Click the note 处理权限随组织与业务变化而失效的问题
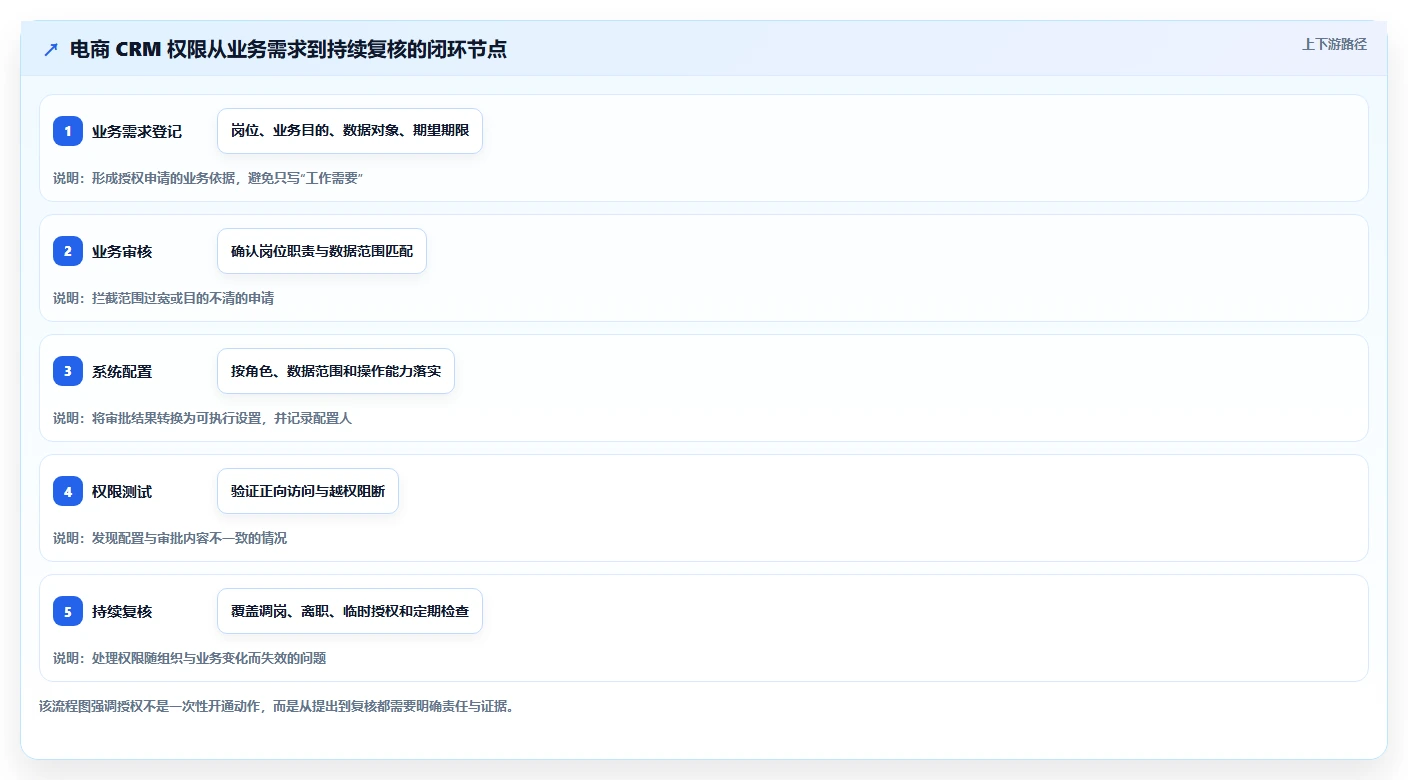This screenshot has width=1408, height=780. click(190, 658)
